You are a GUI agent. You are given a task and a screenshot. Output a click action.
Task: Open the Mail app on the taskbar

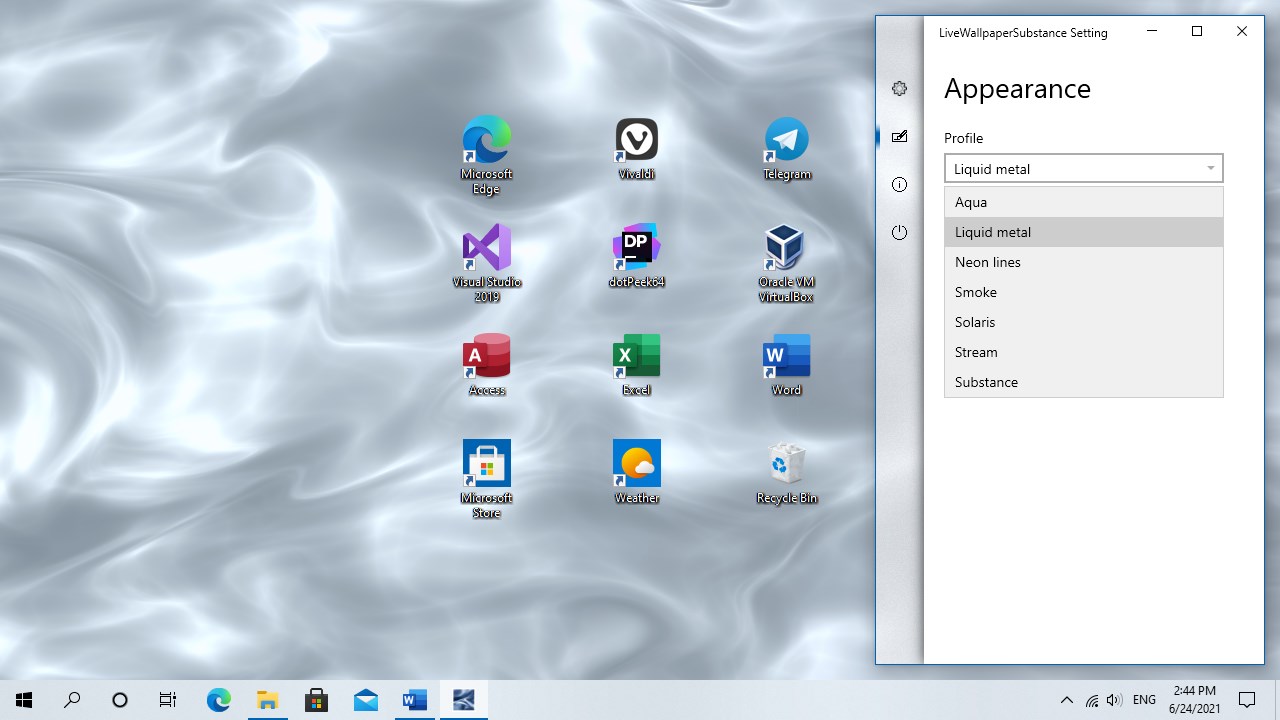[365, 700]
